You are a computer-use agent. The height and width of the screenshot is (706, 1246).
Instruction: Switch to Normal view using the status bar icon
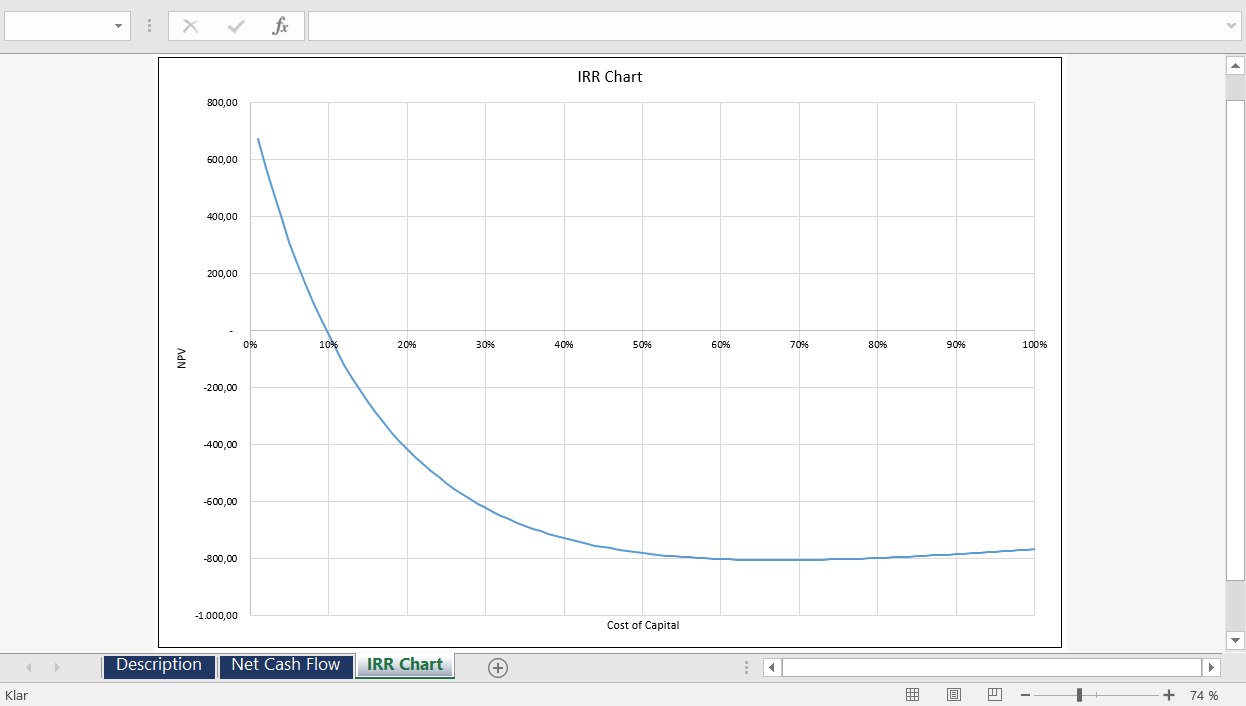(x=912, y=694)
